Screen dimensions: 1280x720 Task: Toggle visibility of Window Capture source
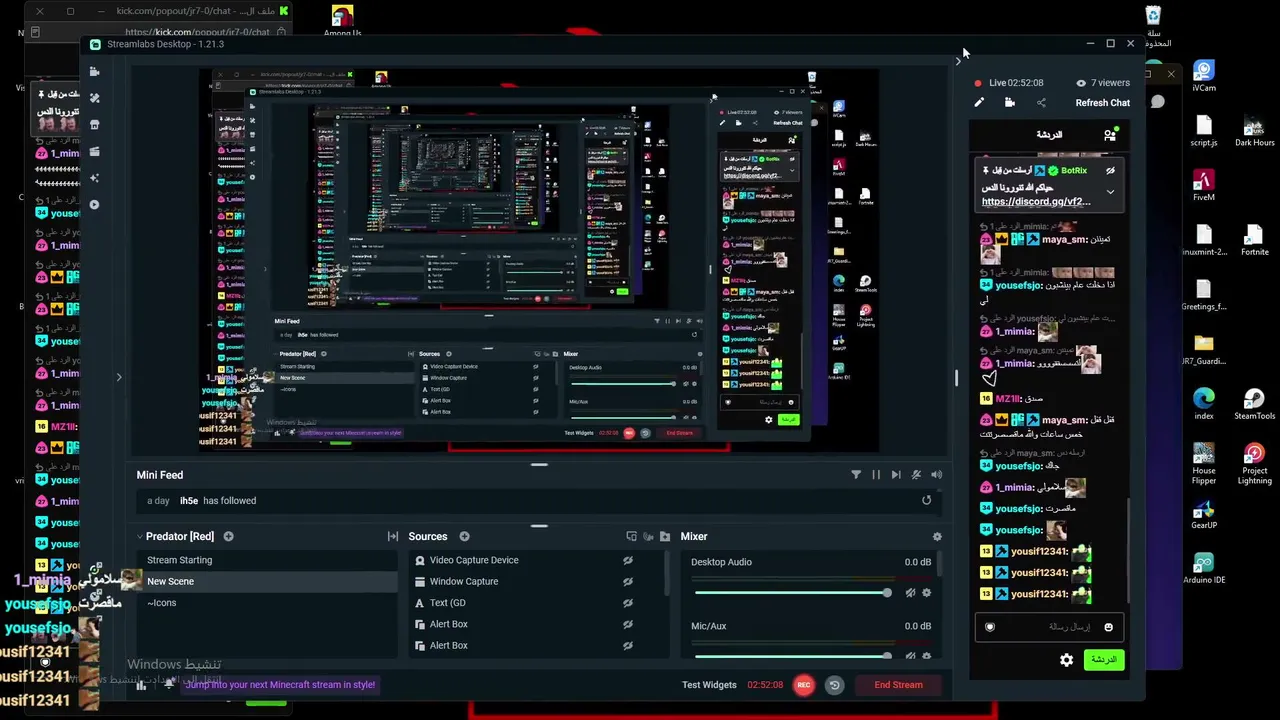coord(628,581)
